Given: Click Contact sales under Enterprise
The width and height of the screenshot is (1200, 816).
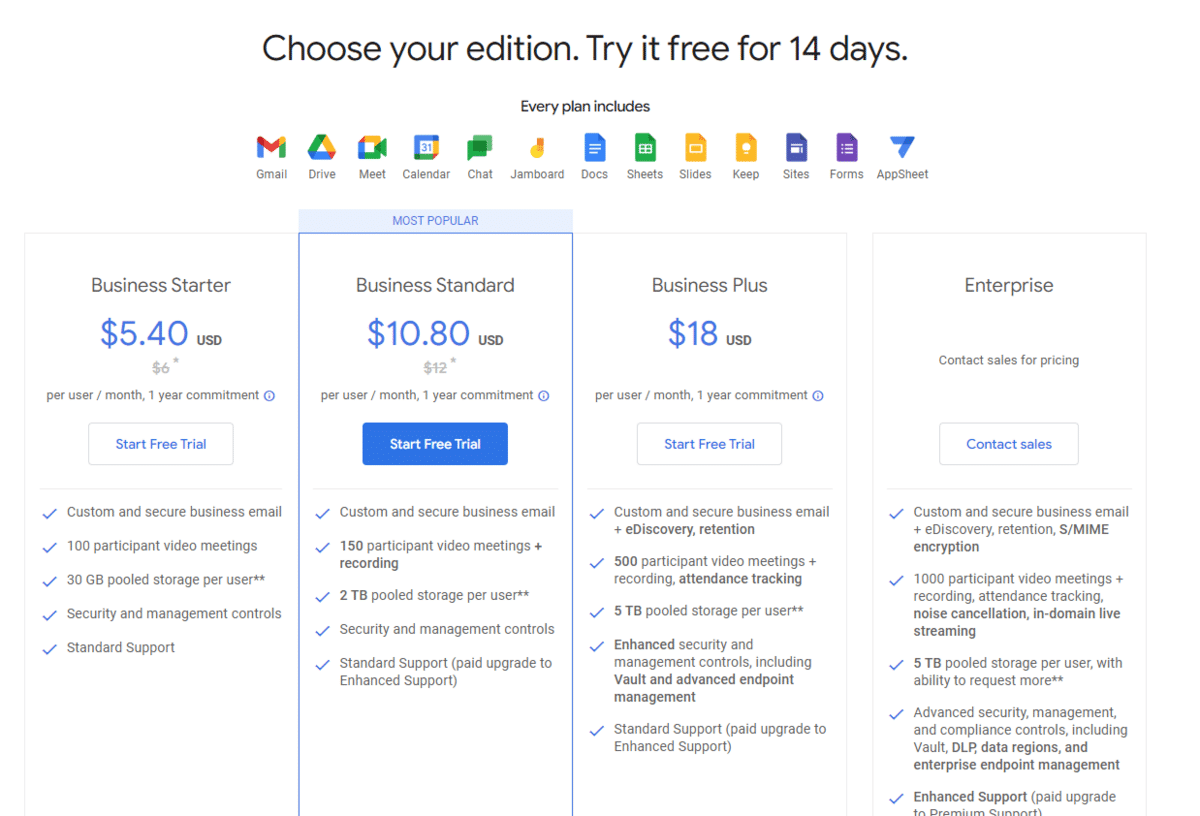Looking at the screenshot, I should coord(1009,444).
